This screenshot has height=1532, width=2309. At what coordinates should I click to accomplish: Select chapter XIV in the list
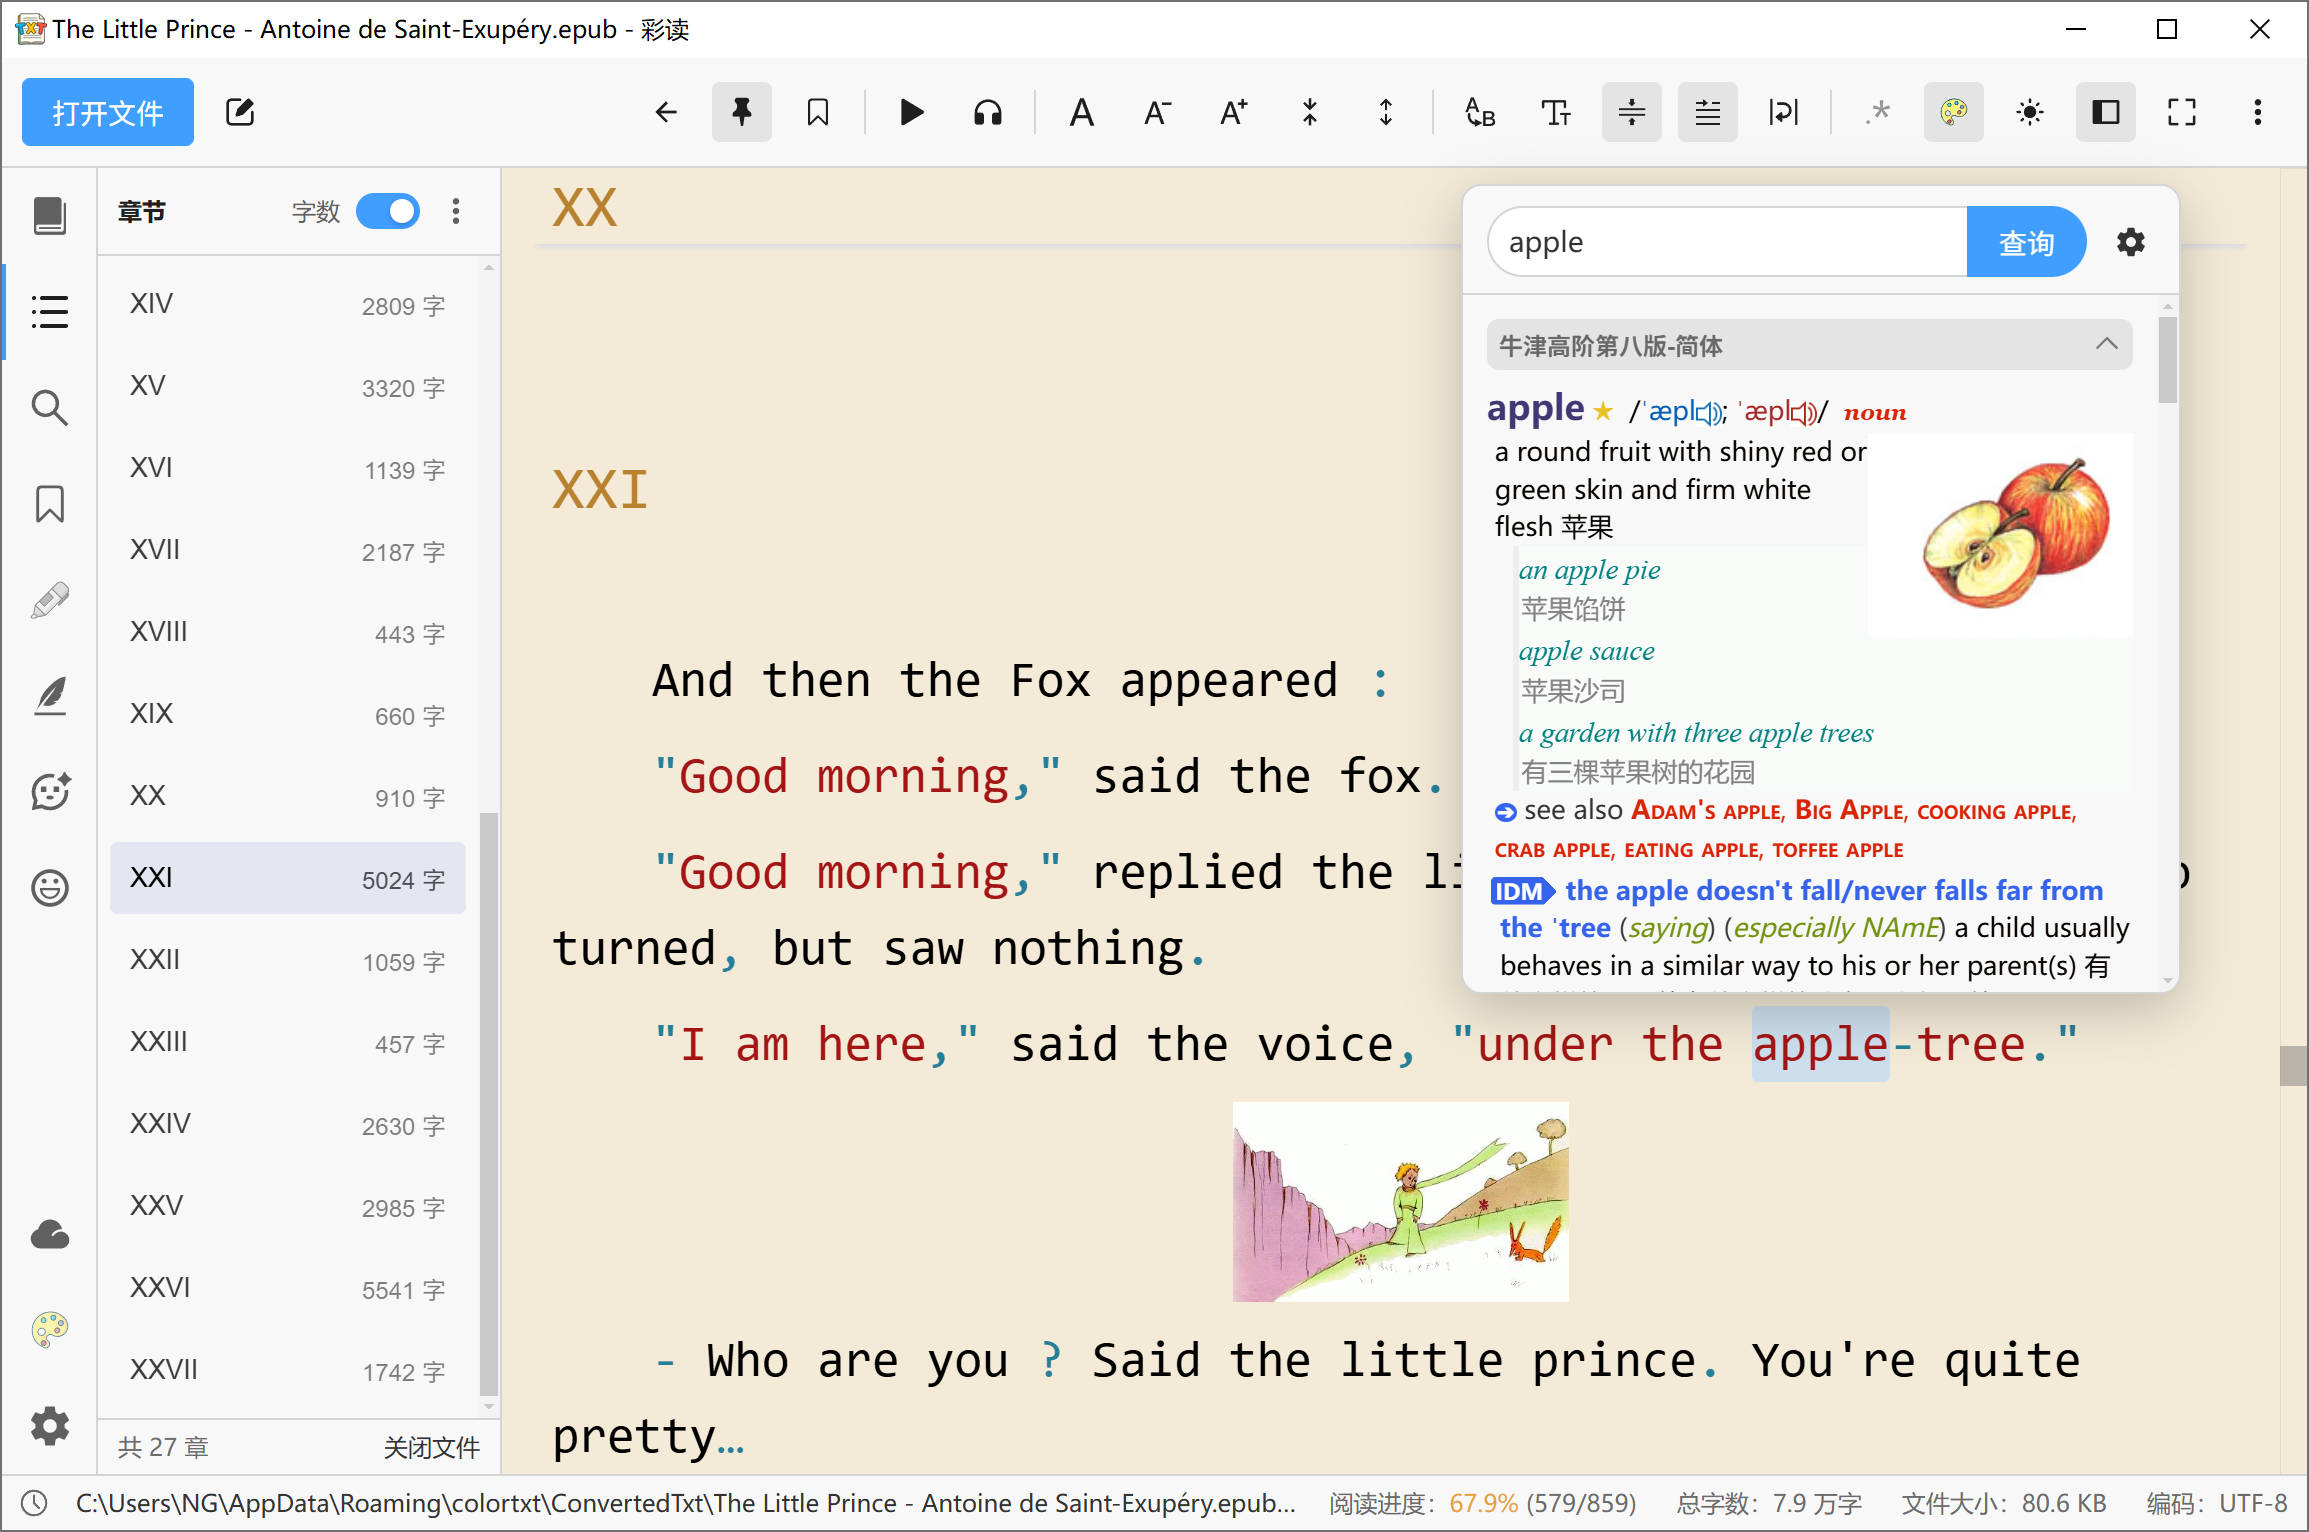point(288,304)
